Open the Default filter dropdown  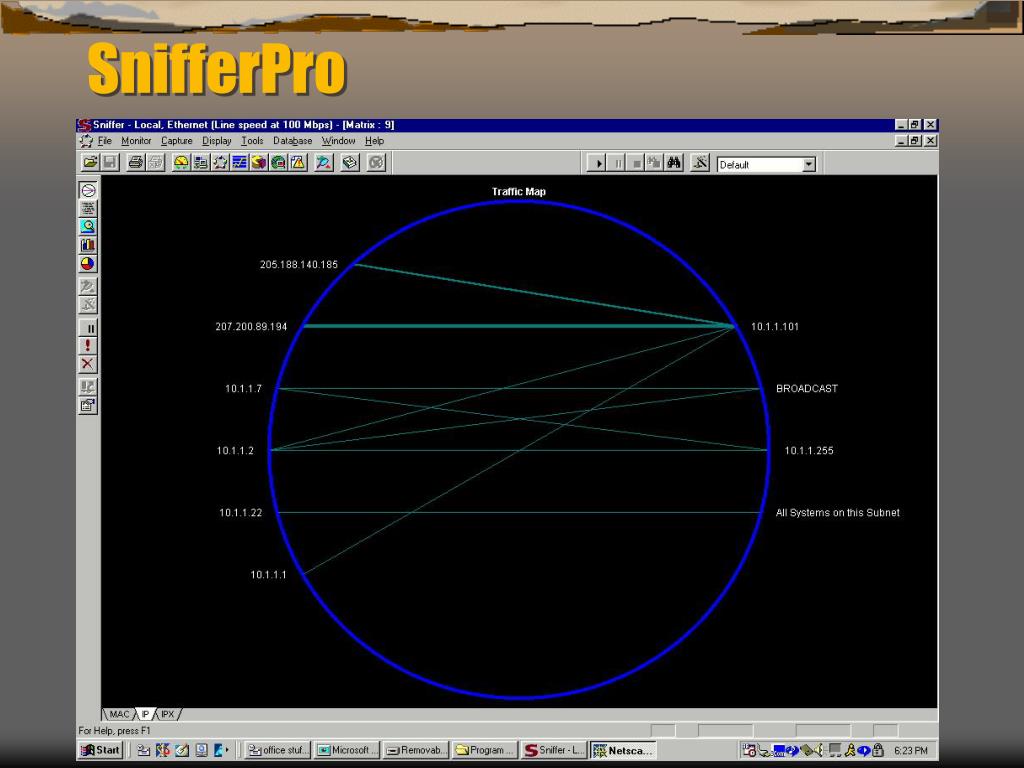tap(809, 165)
